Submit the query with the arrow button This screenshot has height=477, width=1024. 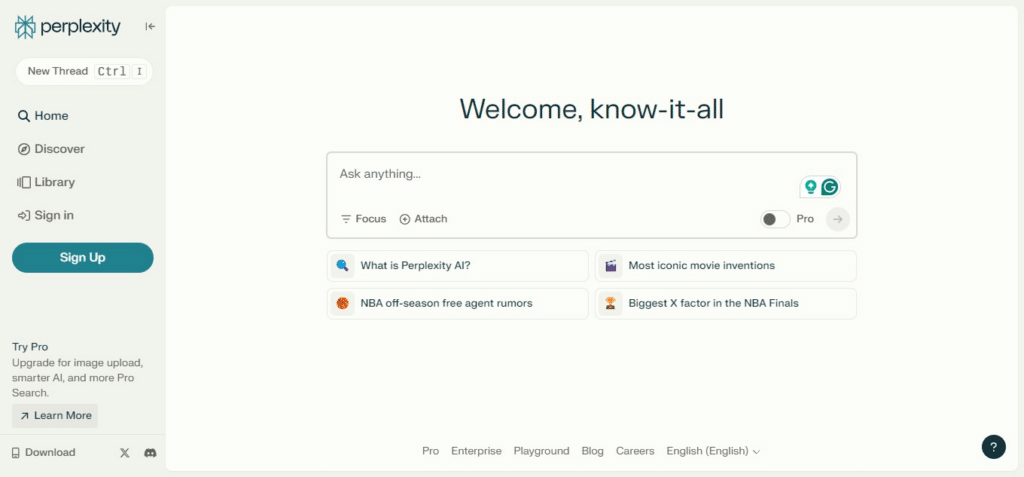pos(838,219)
